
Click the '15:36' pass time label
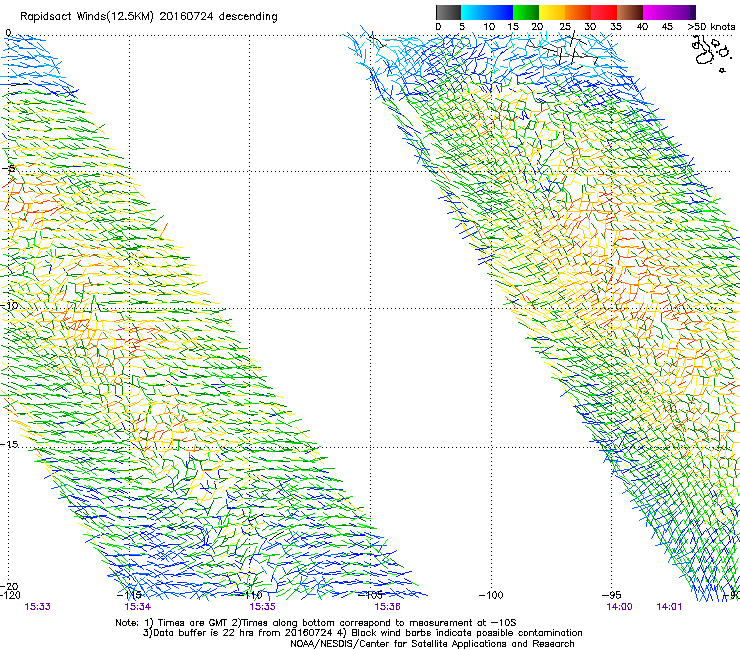(387, 607)
